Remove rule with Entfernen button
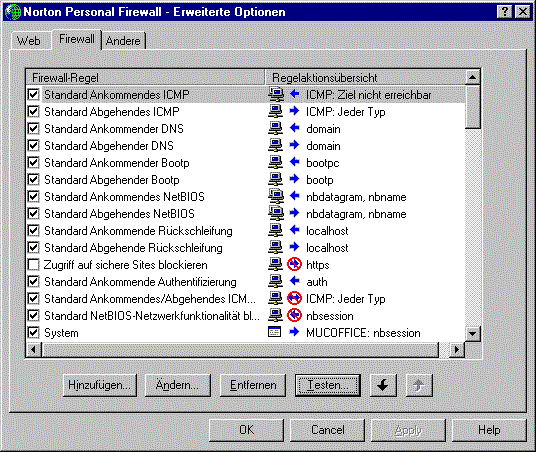Screen dimensions: 536x452 coord(253,385)
